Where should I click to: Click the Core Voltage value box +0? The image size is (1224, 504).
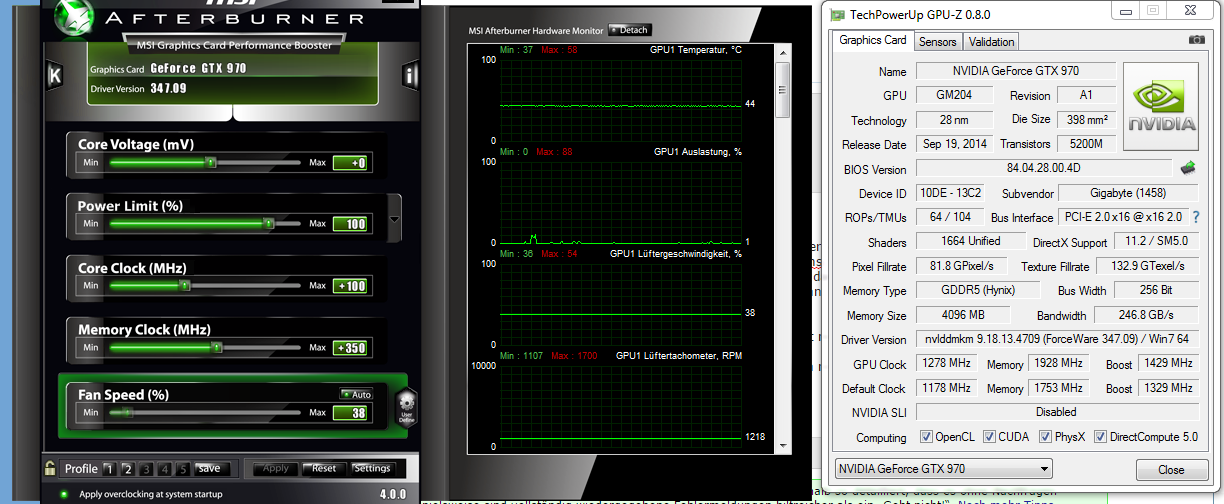pyautogui.click(x=350, y=162)
